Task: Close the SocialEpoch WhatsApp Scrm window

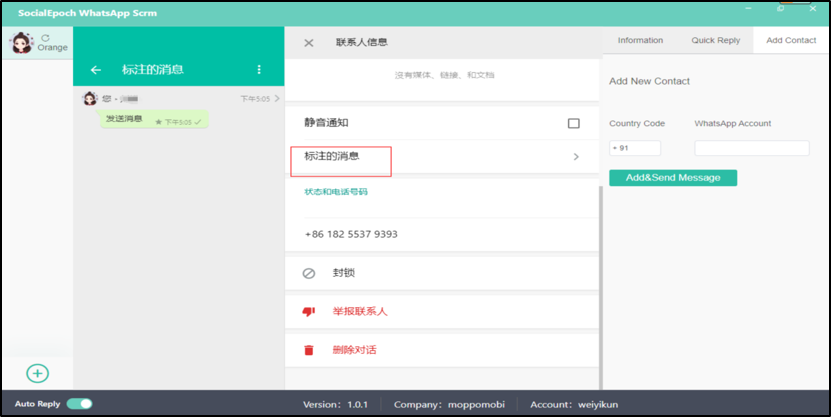Action: click(x=812, y=9)
